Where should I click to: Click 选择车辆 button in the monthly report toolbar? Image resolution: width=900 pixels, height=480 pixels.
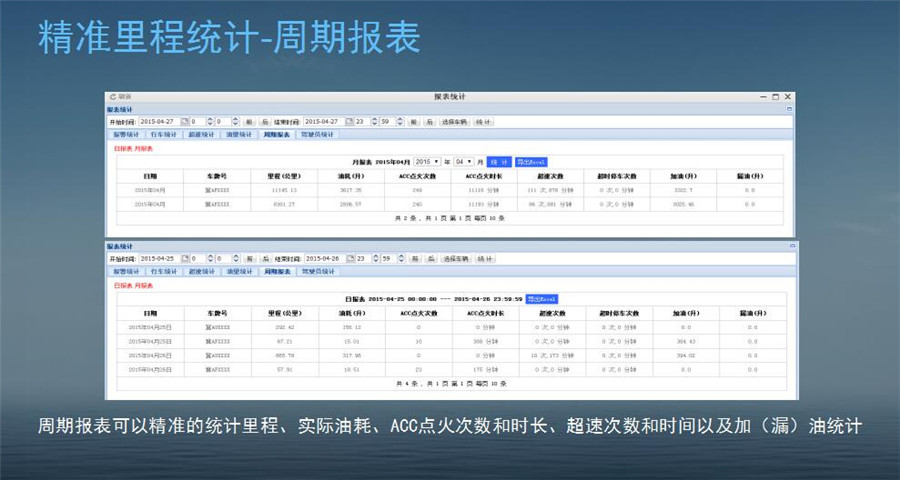tap(456, 121)
